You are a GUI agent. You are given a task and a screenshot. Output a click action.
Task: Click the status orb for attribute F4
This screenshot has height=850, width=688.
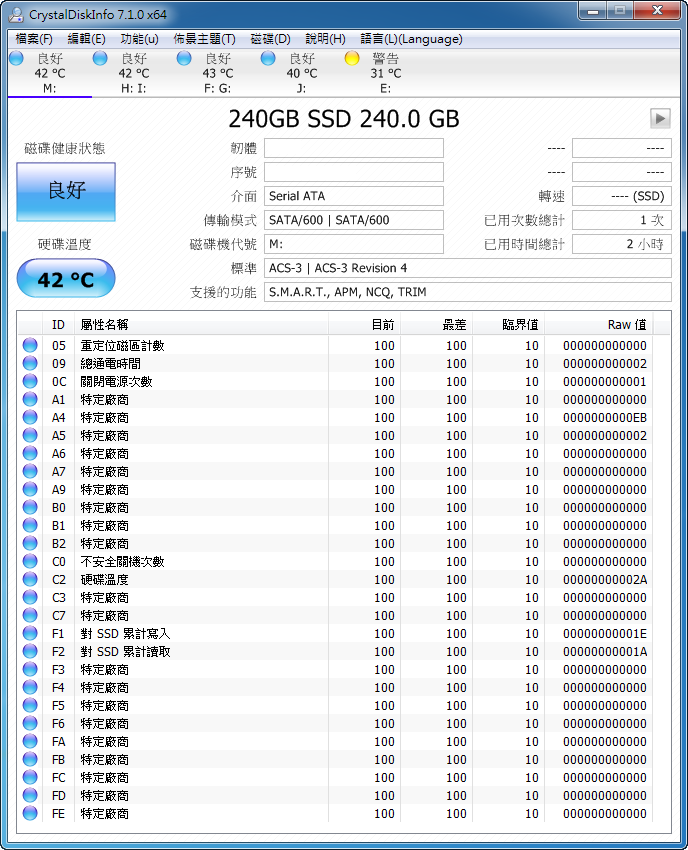tap(30, 687)
